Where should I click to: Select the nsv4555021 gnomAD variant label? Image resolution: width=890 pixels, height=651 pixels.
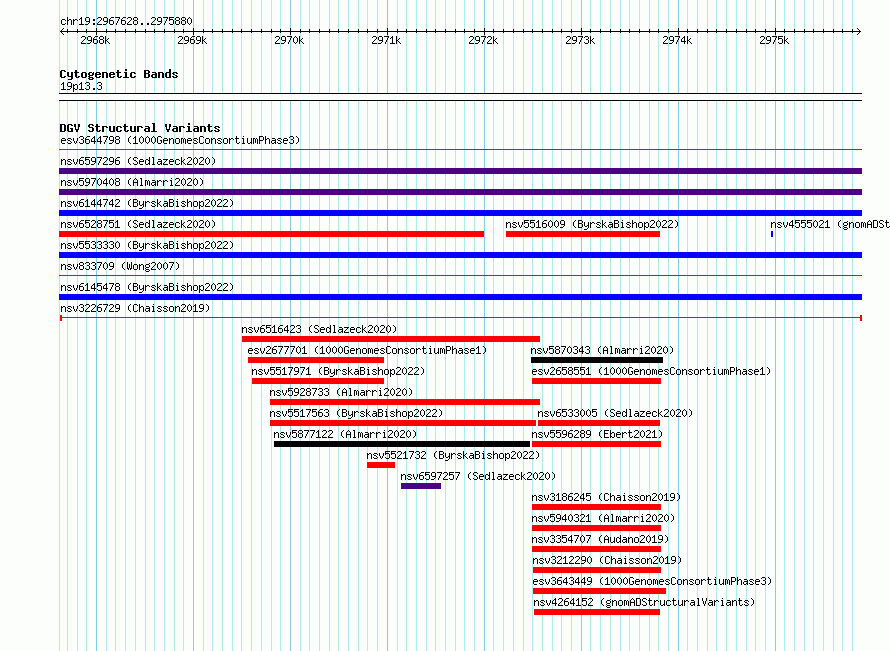click(830, 224)
